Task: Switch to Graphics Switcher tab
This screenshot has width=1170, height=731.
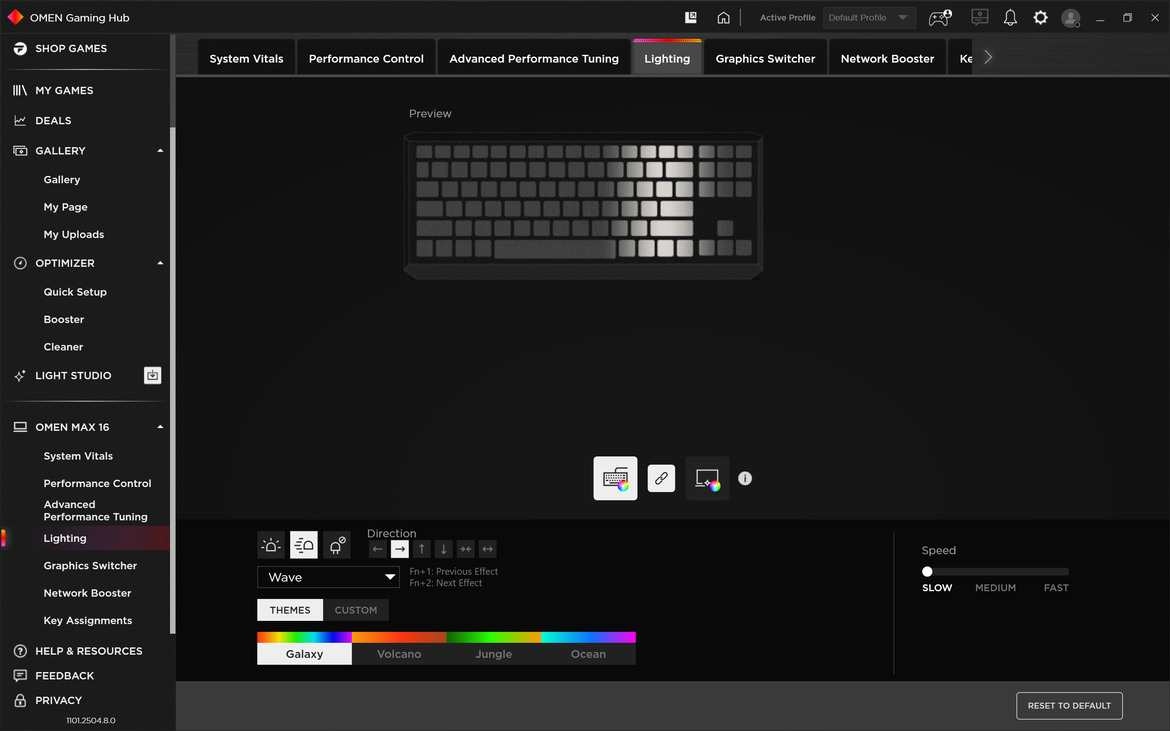Action: click(766, 58)
